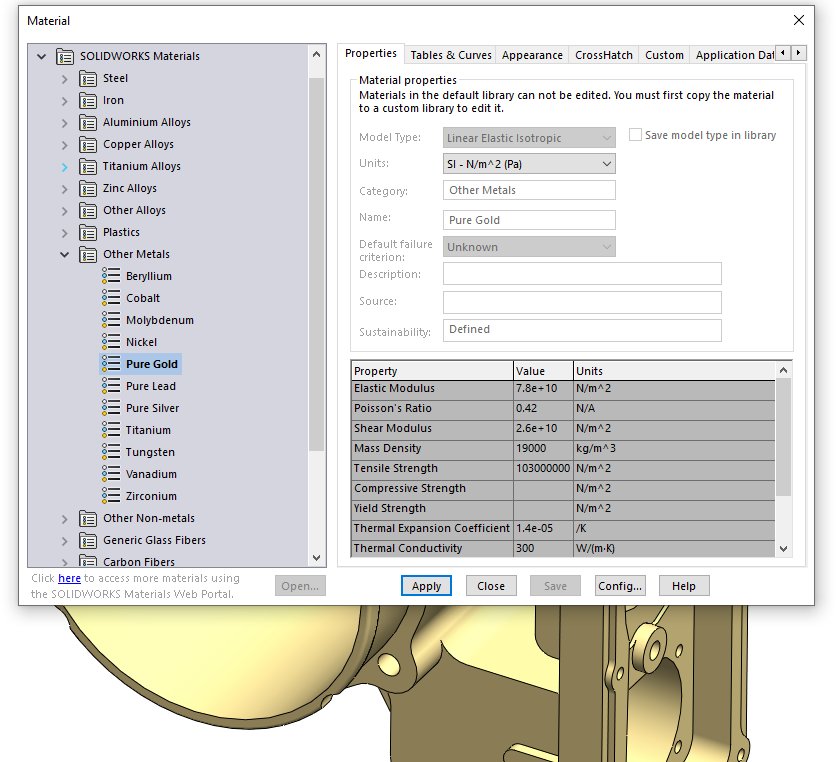Image resolution: width=837 pixels, height=762 pixels.
Task: Switch to the Tables & Curves tab
Action: point(451,55)
